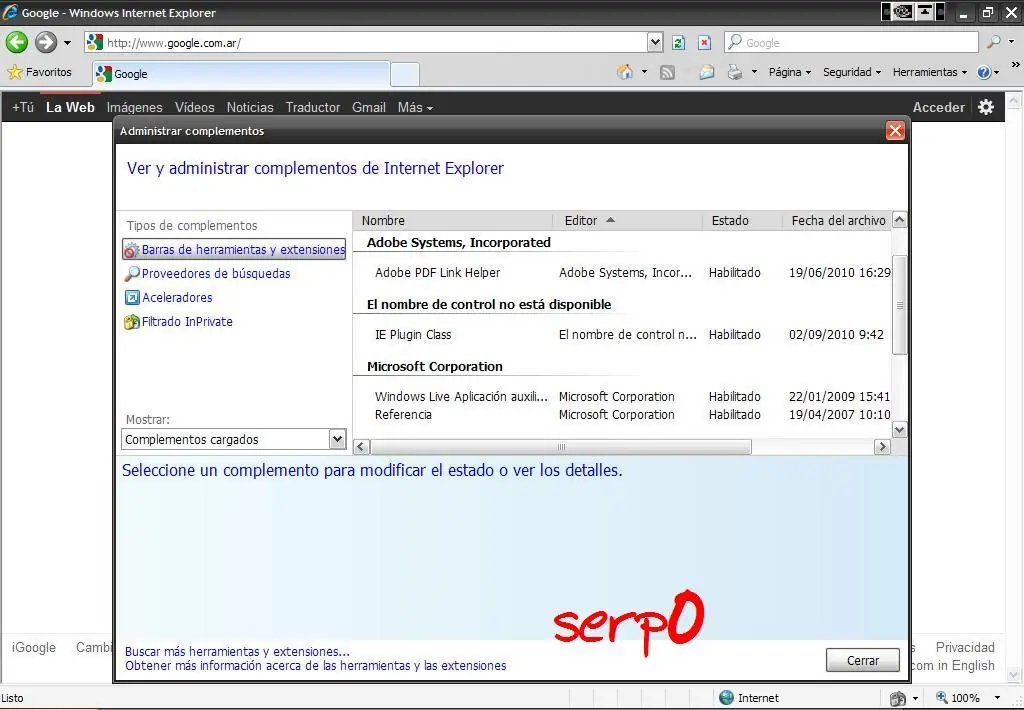Select Barras de herramientas y extensiones
Viewport: 1024px width, 710px height.
[234, 250]
